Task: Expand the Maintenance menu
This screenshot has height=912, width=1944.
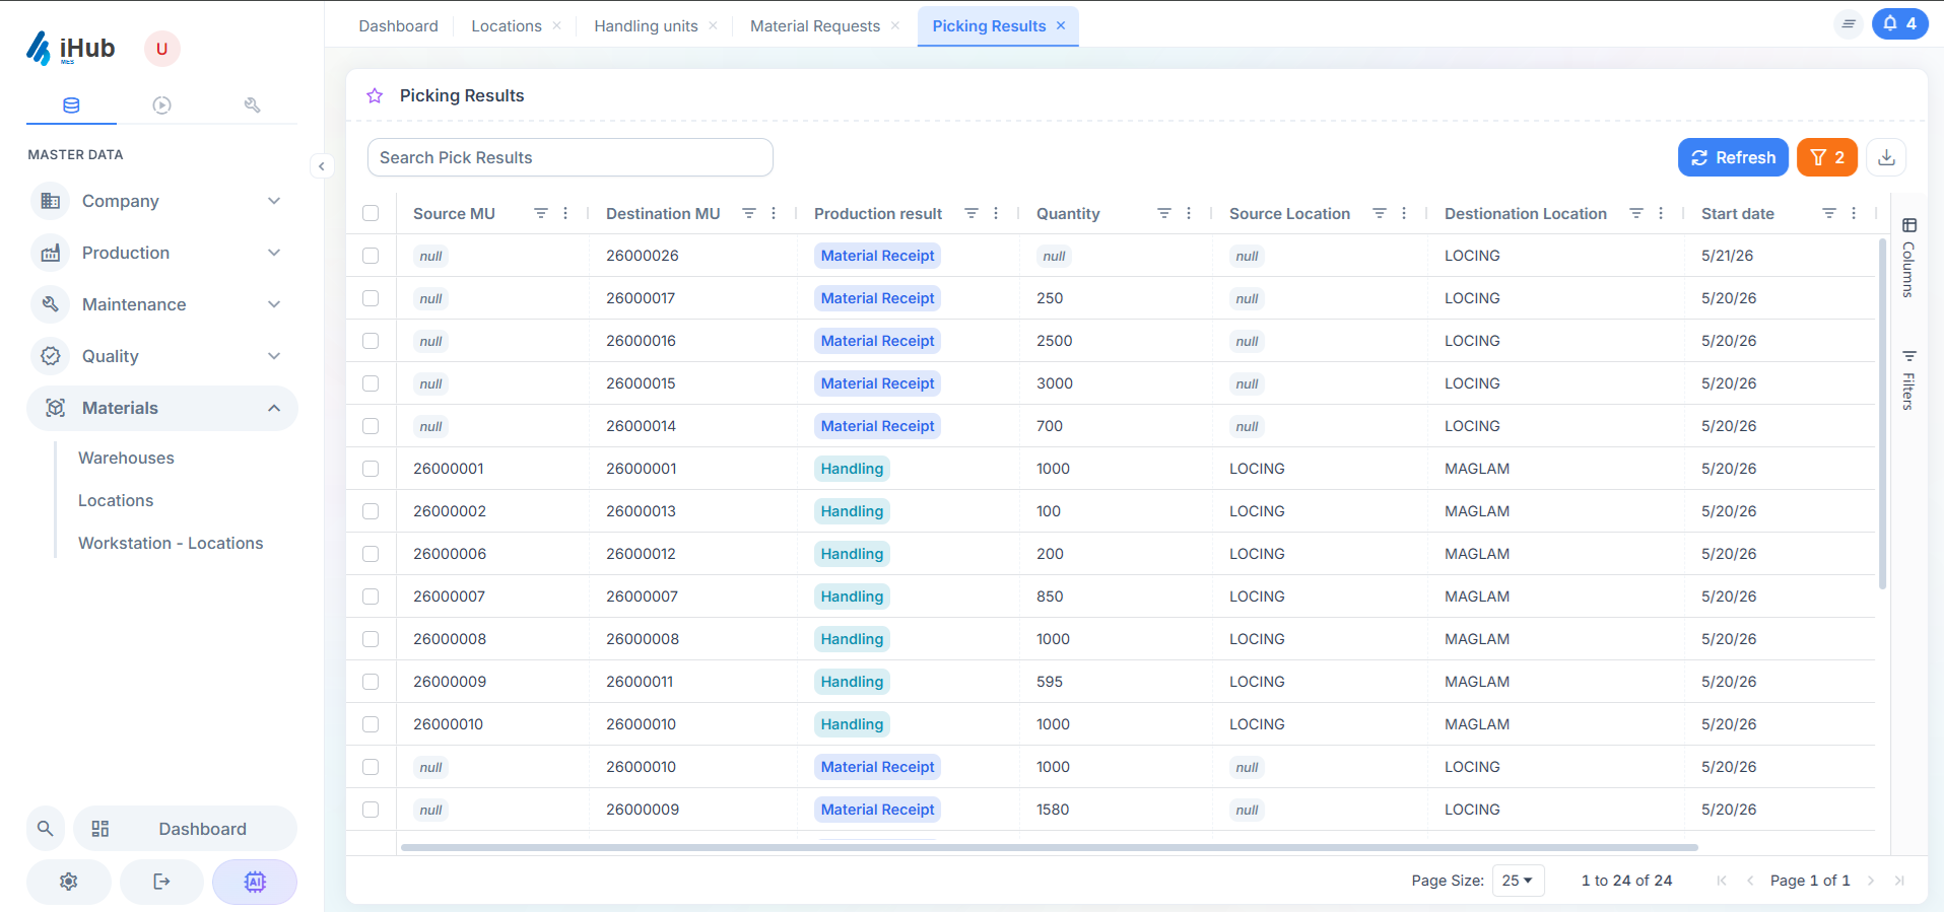Action: (162, 305)
